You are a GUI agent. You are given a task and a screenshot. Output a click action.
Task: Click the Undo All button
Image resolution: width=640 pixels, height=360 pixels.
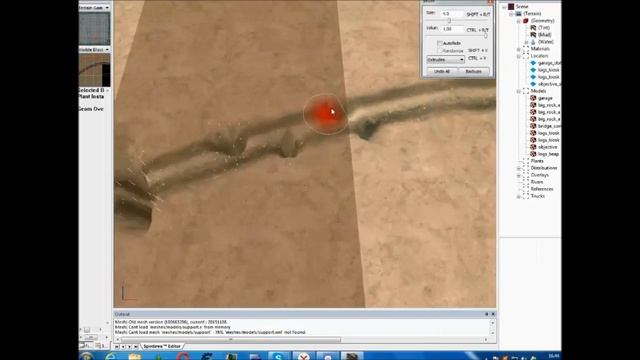point(442,71)
